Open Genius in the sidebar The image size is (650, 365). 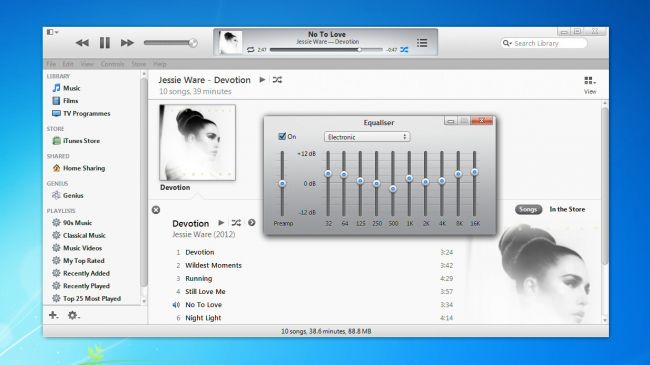(68, 195)
